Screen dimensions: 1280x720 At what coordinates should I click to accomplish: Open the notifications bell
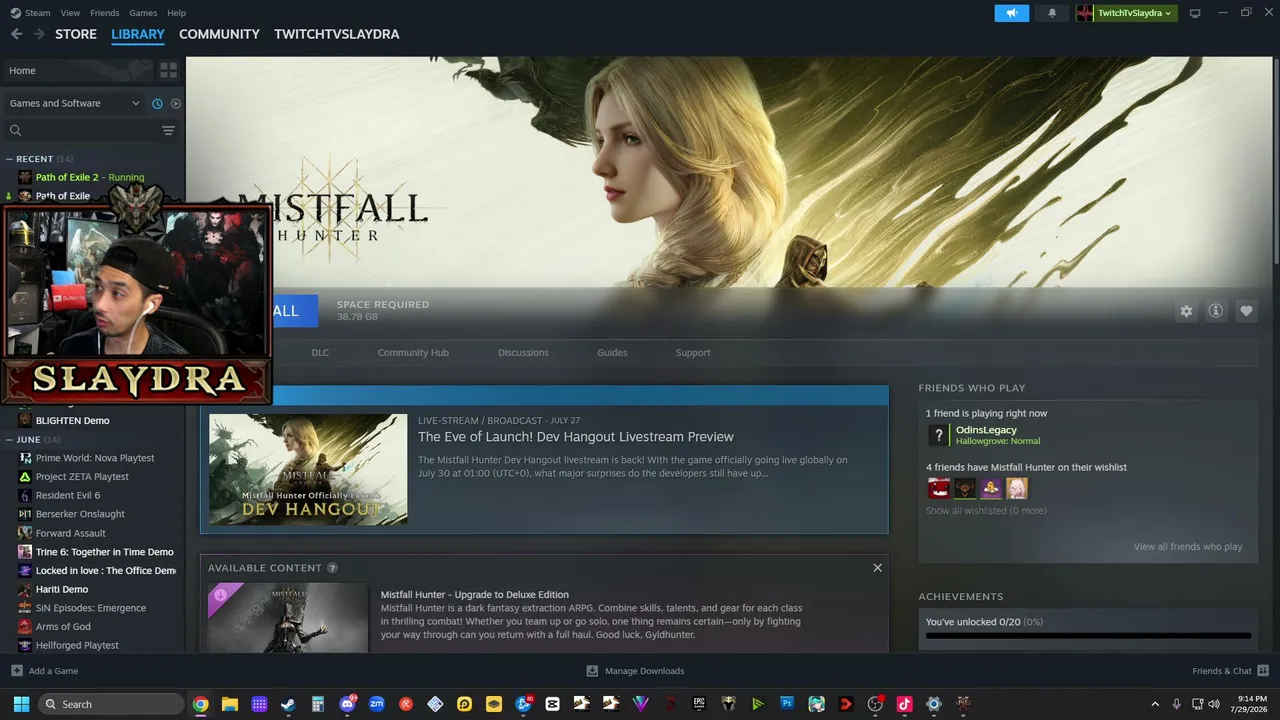click(1052, 13)
